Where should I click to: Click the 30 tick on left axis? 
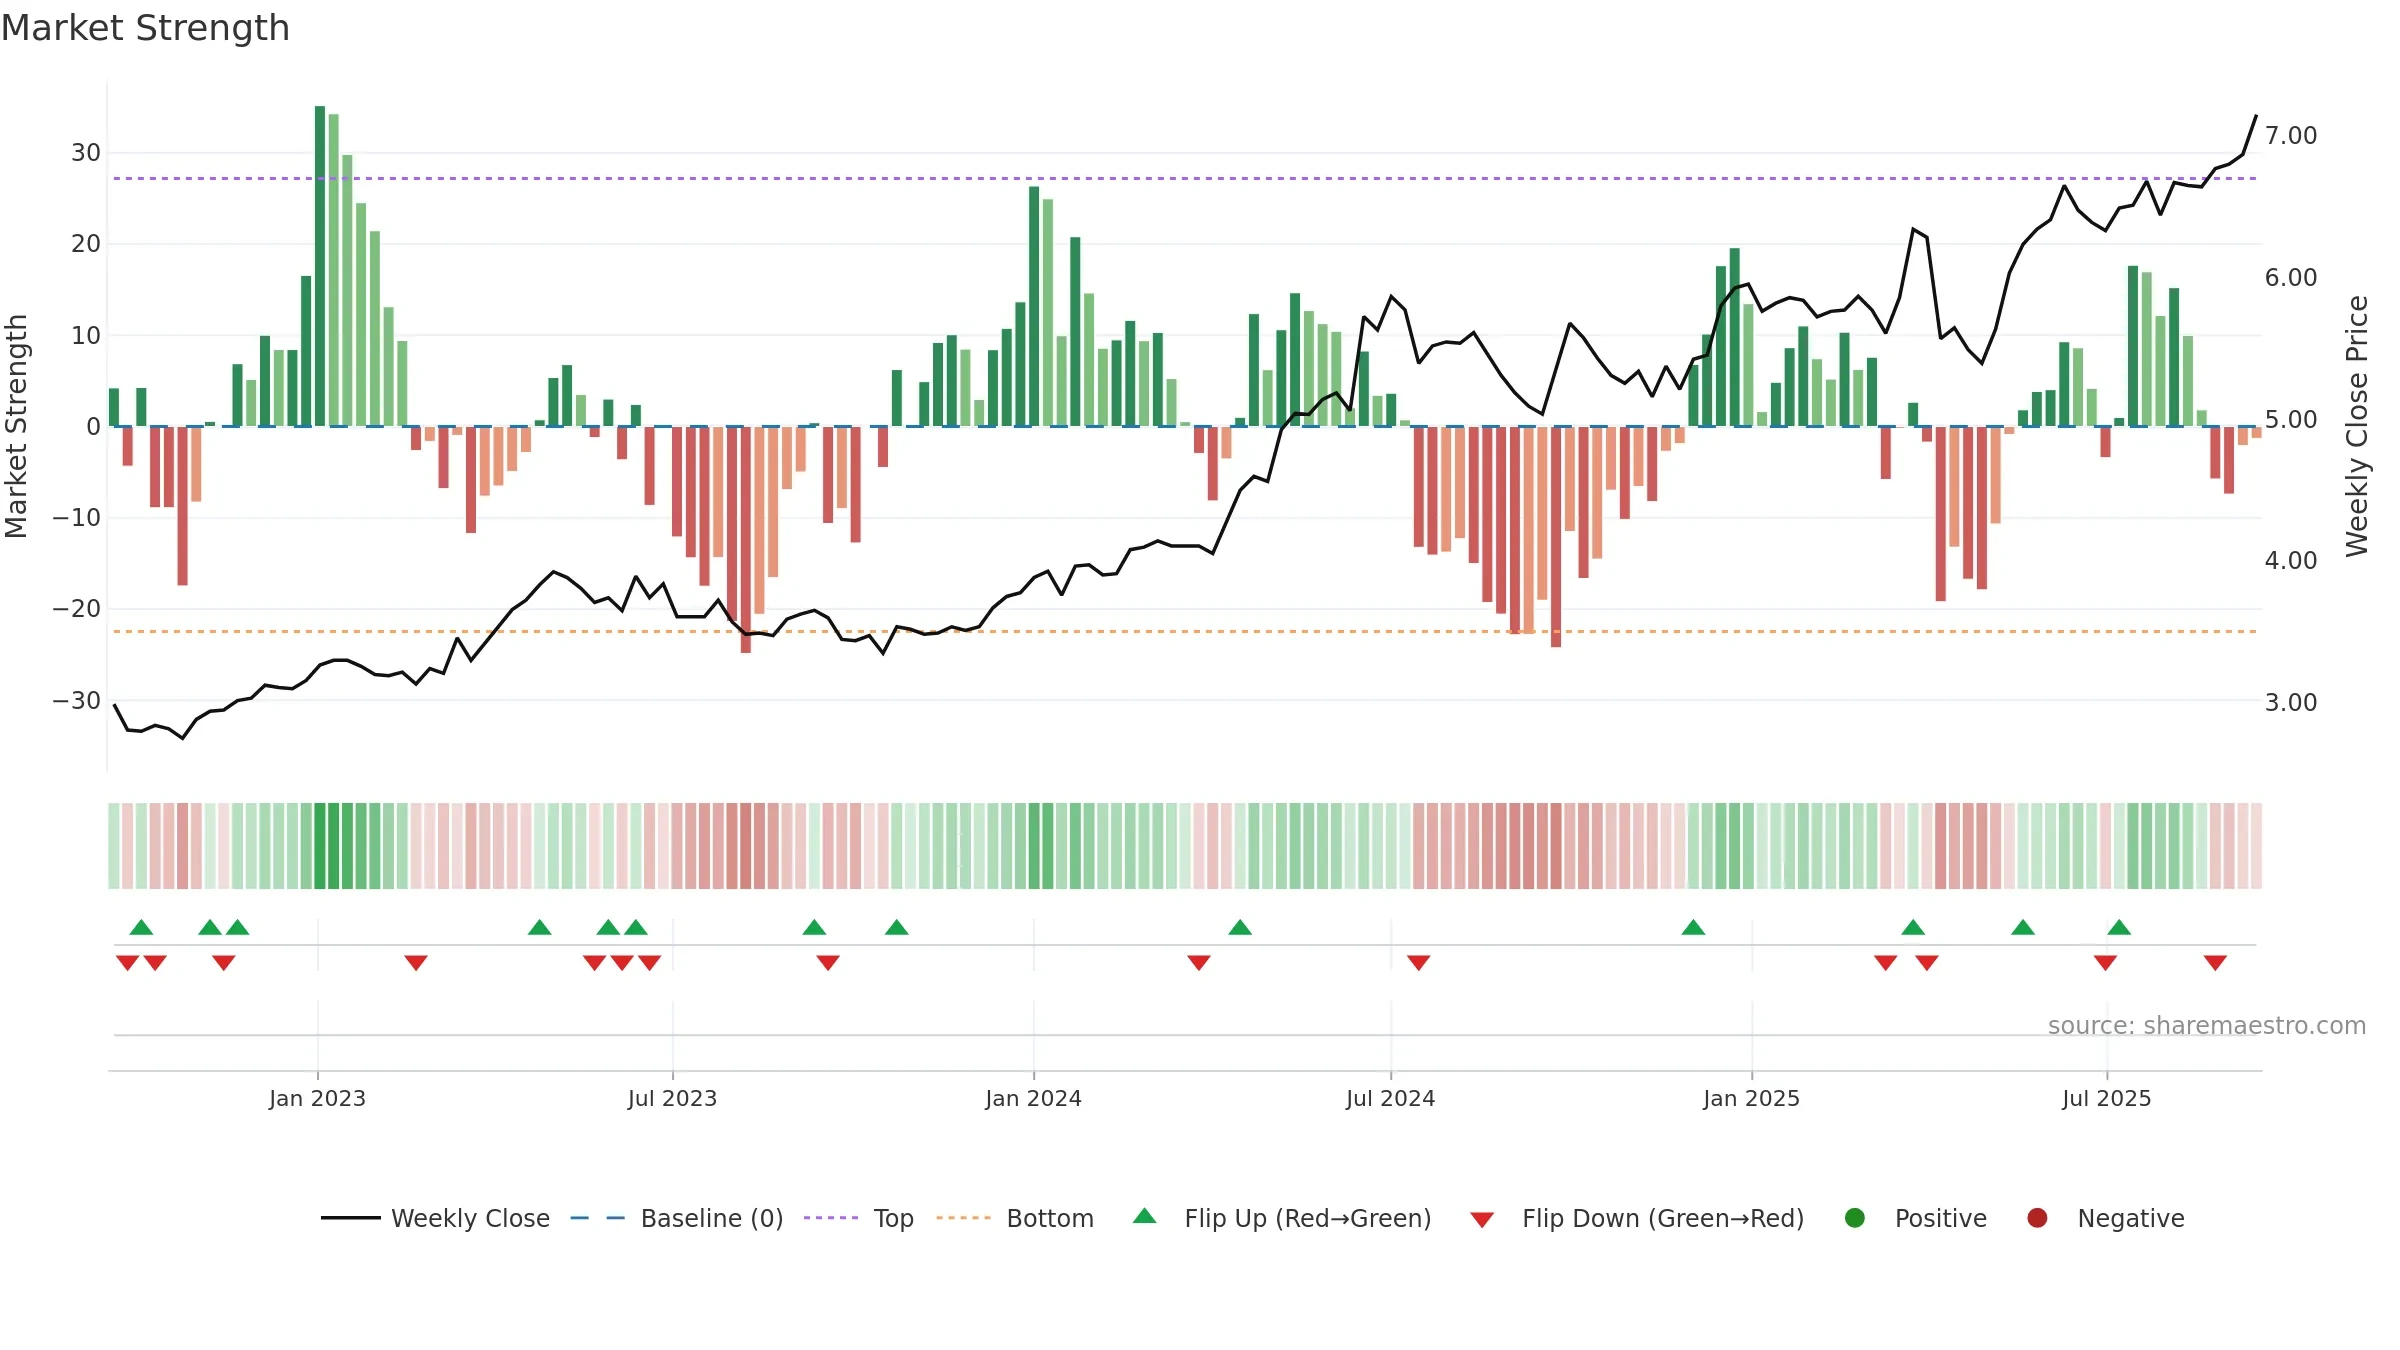(x=86, y=153)
